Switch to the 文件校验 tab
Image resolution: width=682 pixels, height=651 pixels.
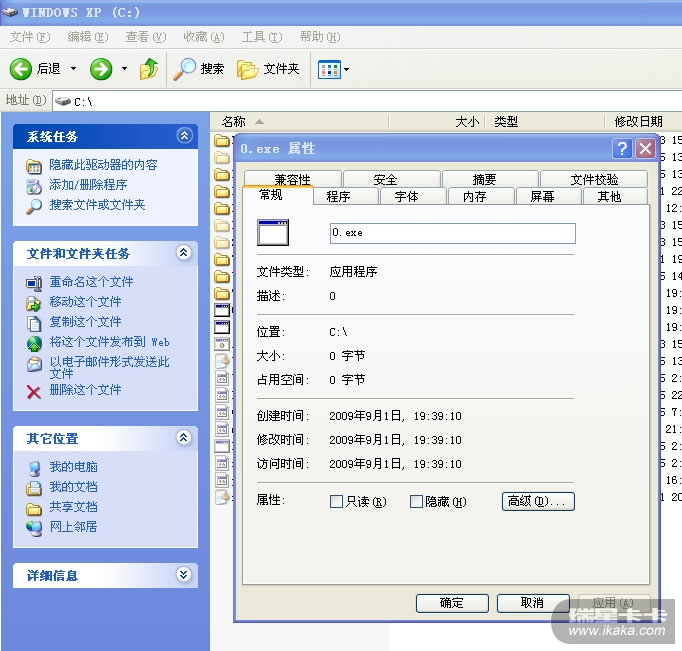[594, 179]
